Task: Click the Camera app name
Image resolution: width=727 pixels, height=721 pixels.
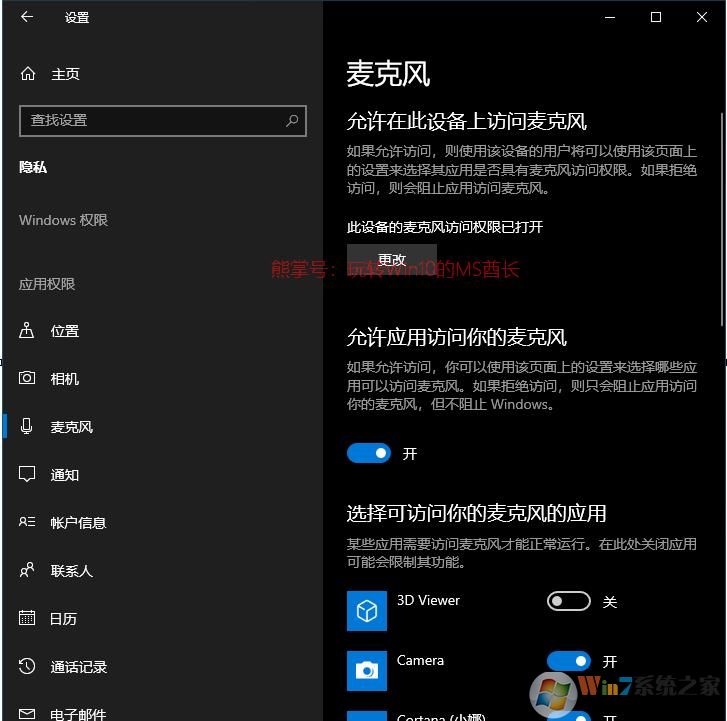Action: click(420, 660)
